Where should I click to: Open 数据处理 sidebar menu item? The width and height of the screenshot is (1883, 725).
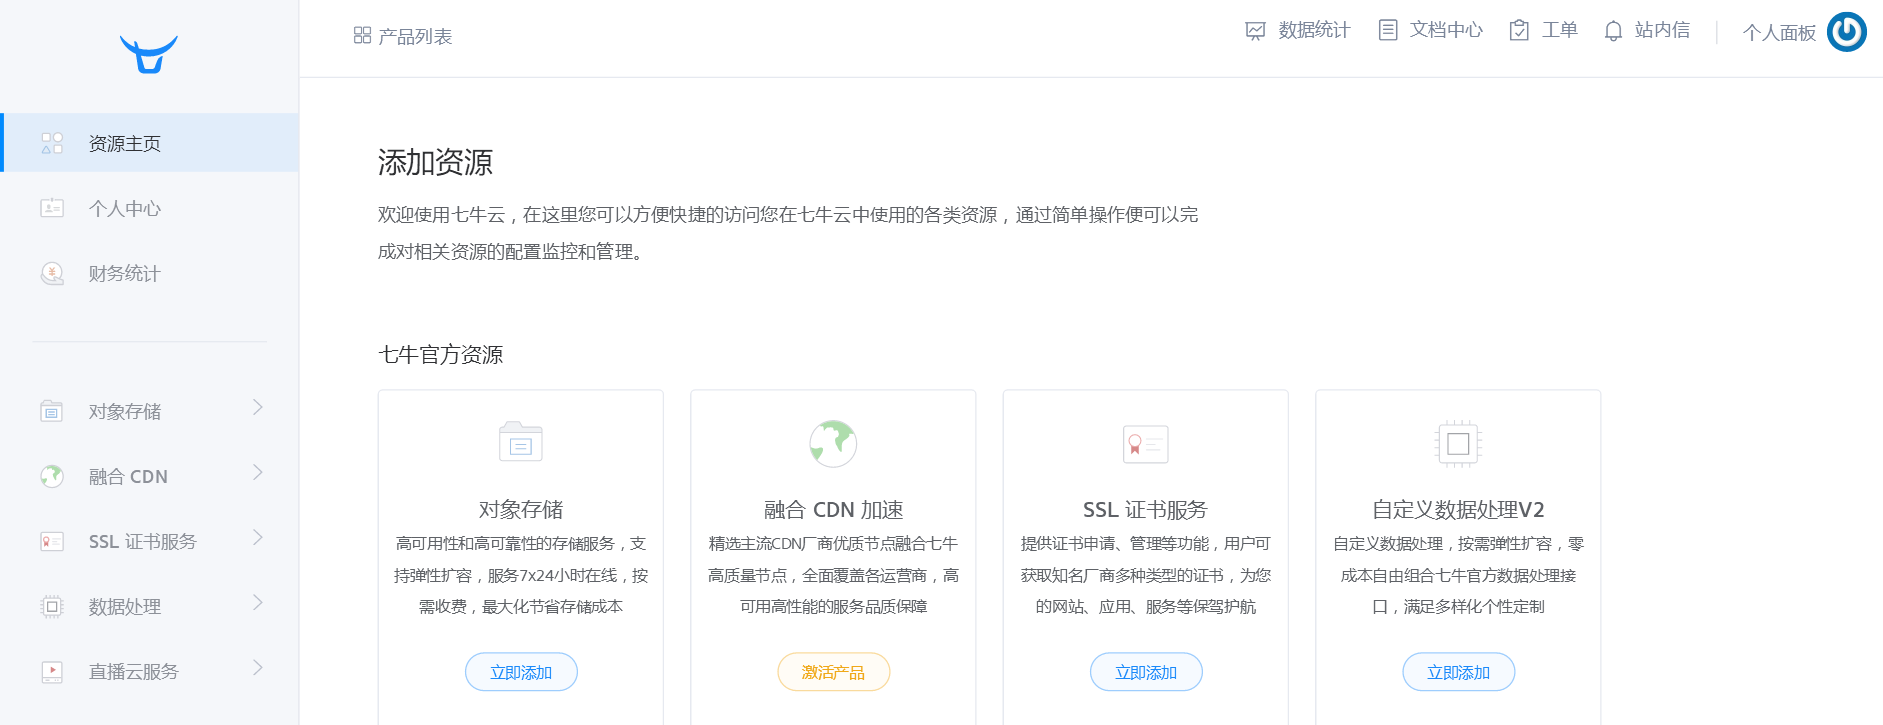[x=150, y=606]
